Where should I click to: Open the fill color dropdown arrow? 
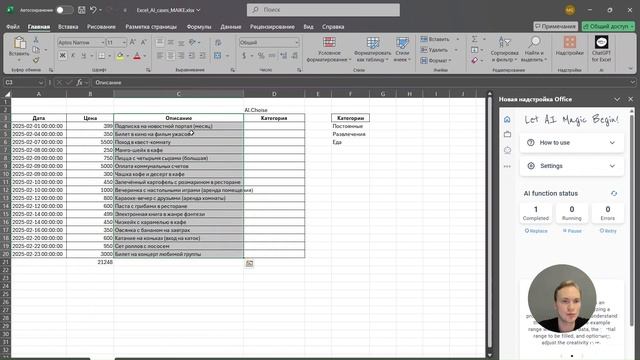(128, 56)
